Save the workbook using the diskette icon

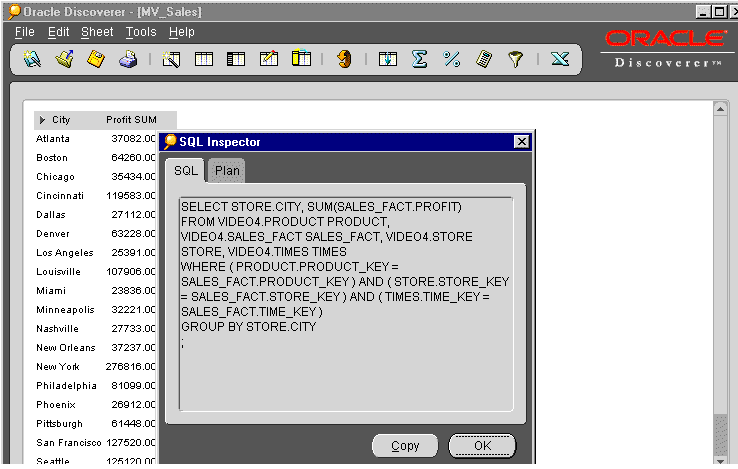(96, 60)
